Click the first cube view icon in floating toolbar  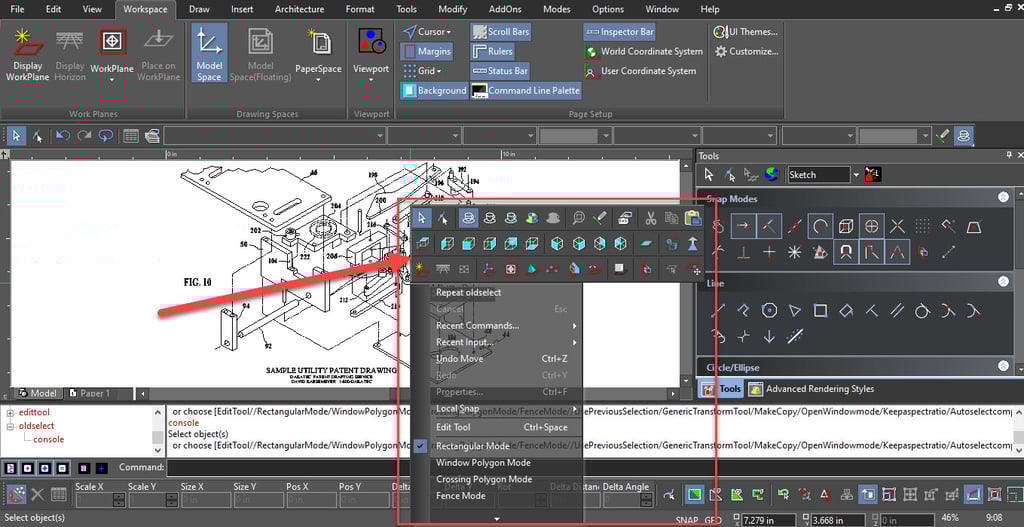(x=447, y=243)
